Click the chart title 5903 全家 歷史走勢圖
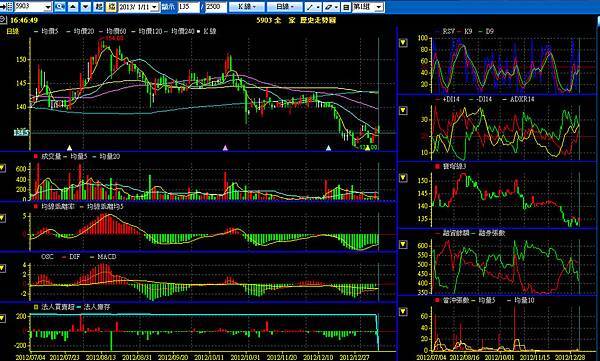600x361 pixels. 296,20
